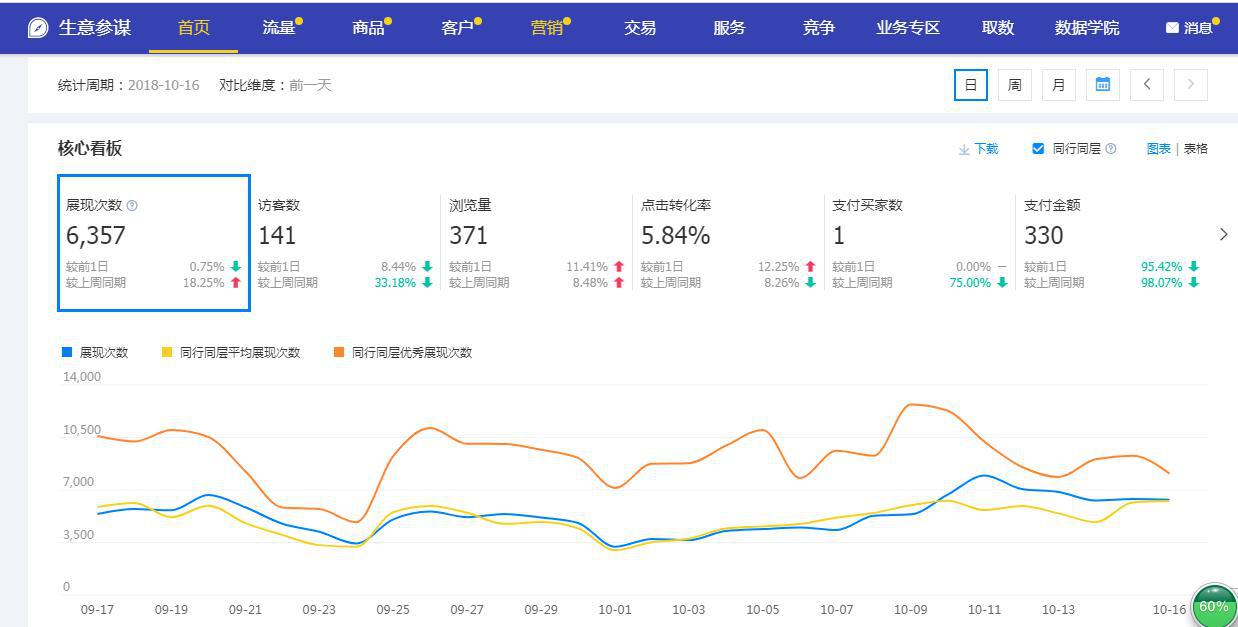
Task: Click the 下载 download icon
Action: point(963,148)
